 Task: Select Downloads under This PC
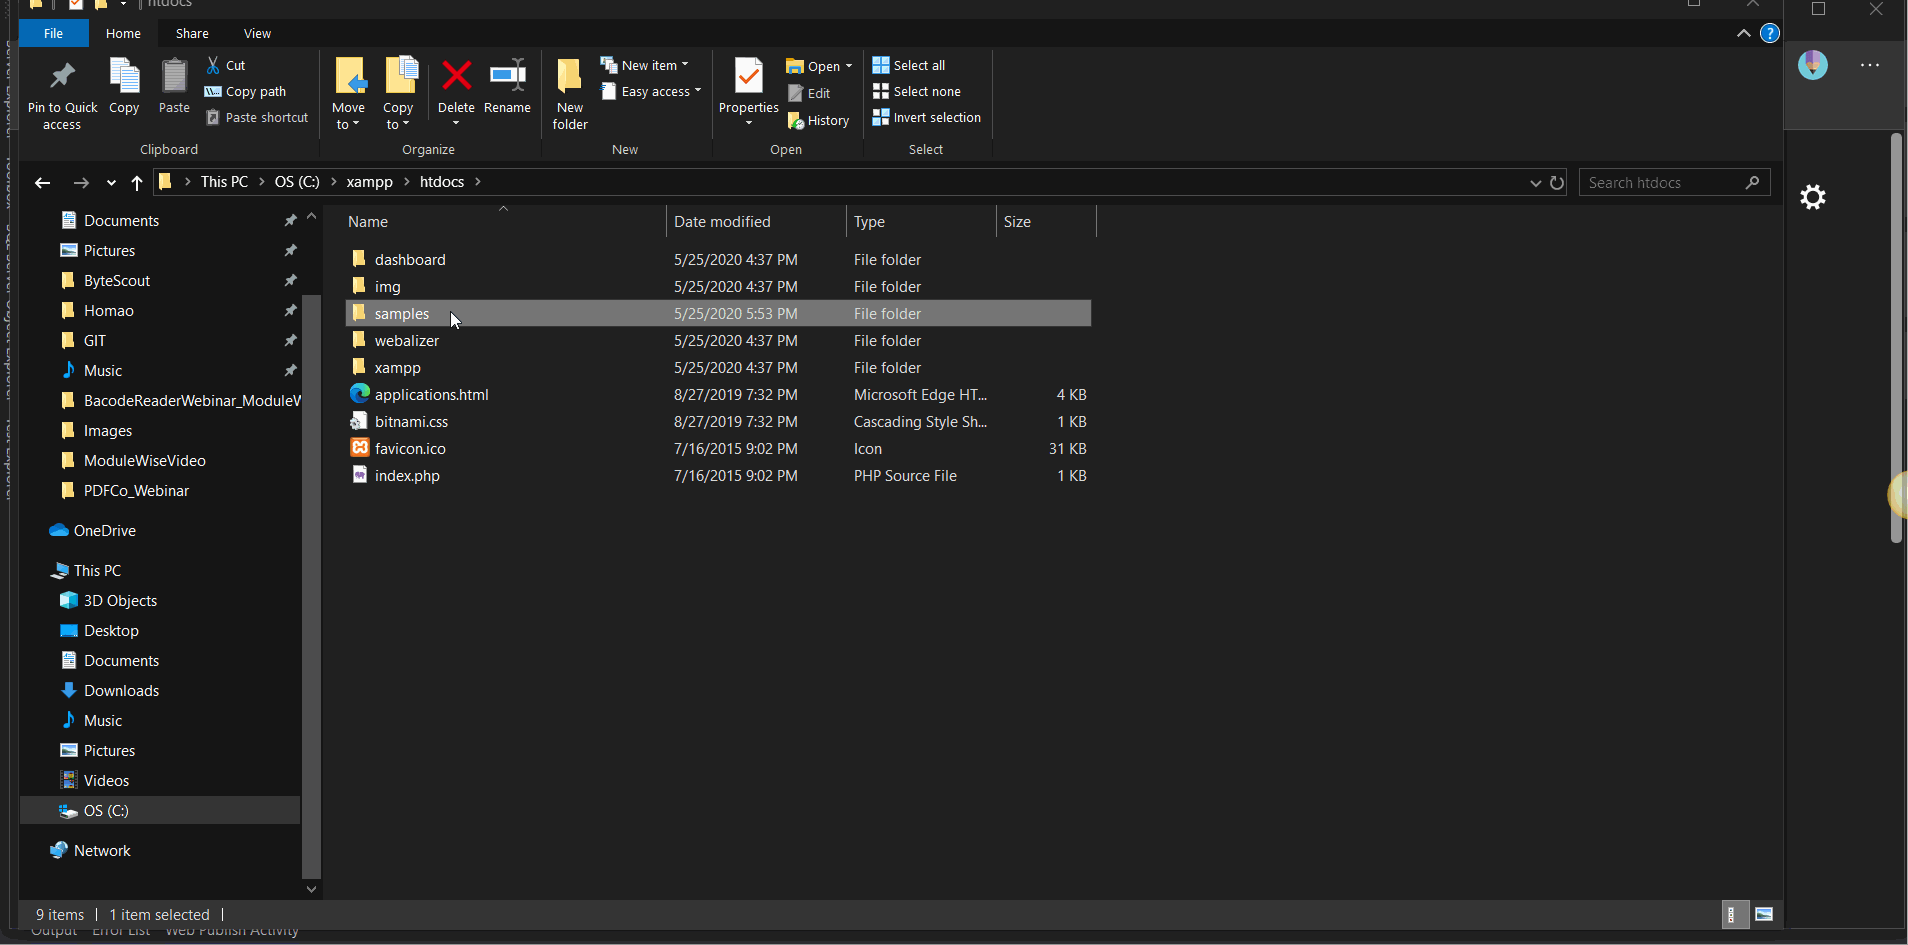tap(121, 691)
